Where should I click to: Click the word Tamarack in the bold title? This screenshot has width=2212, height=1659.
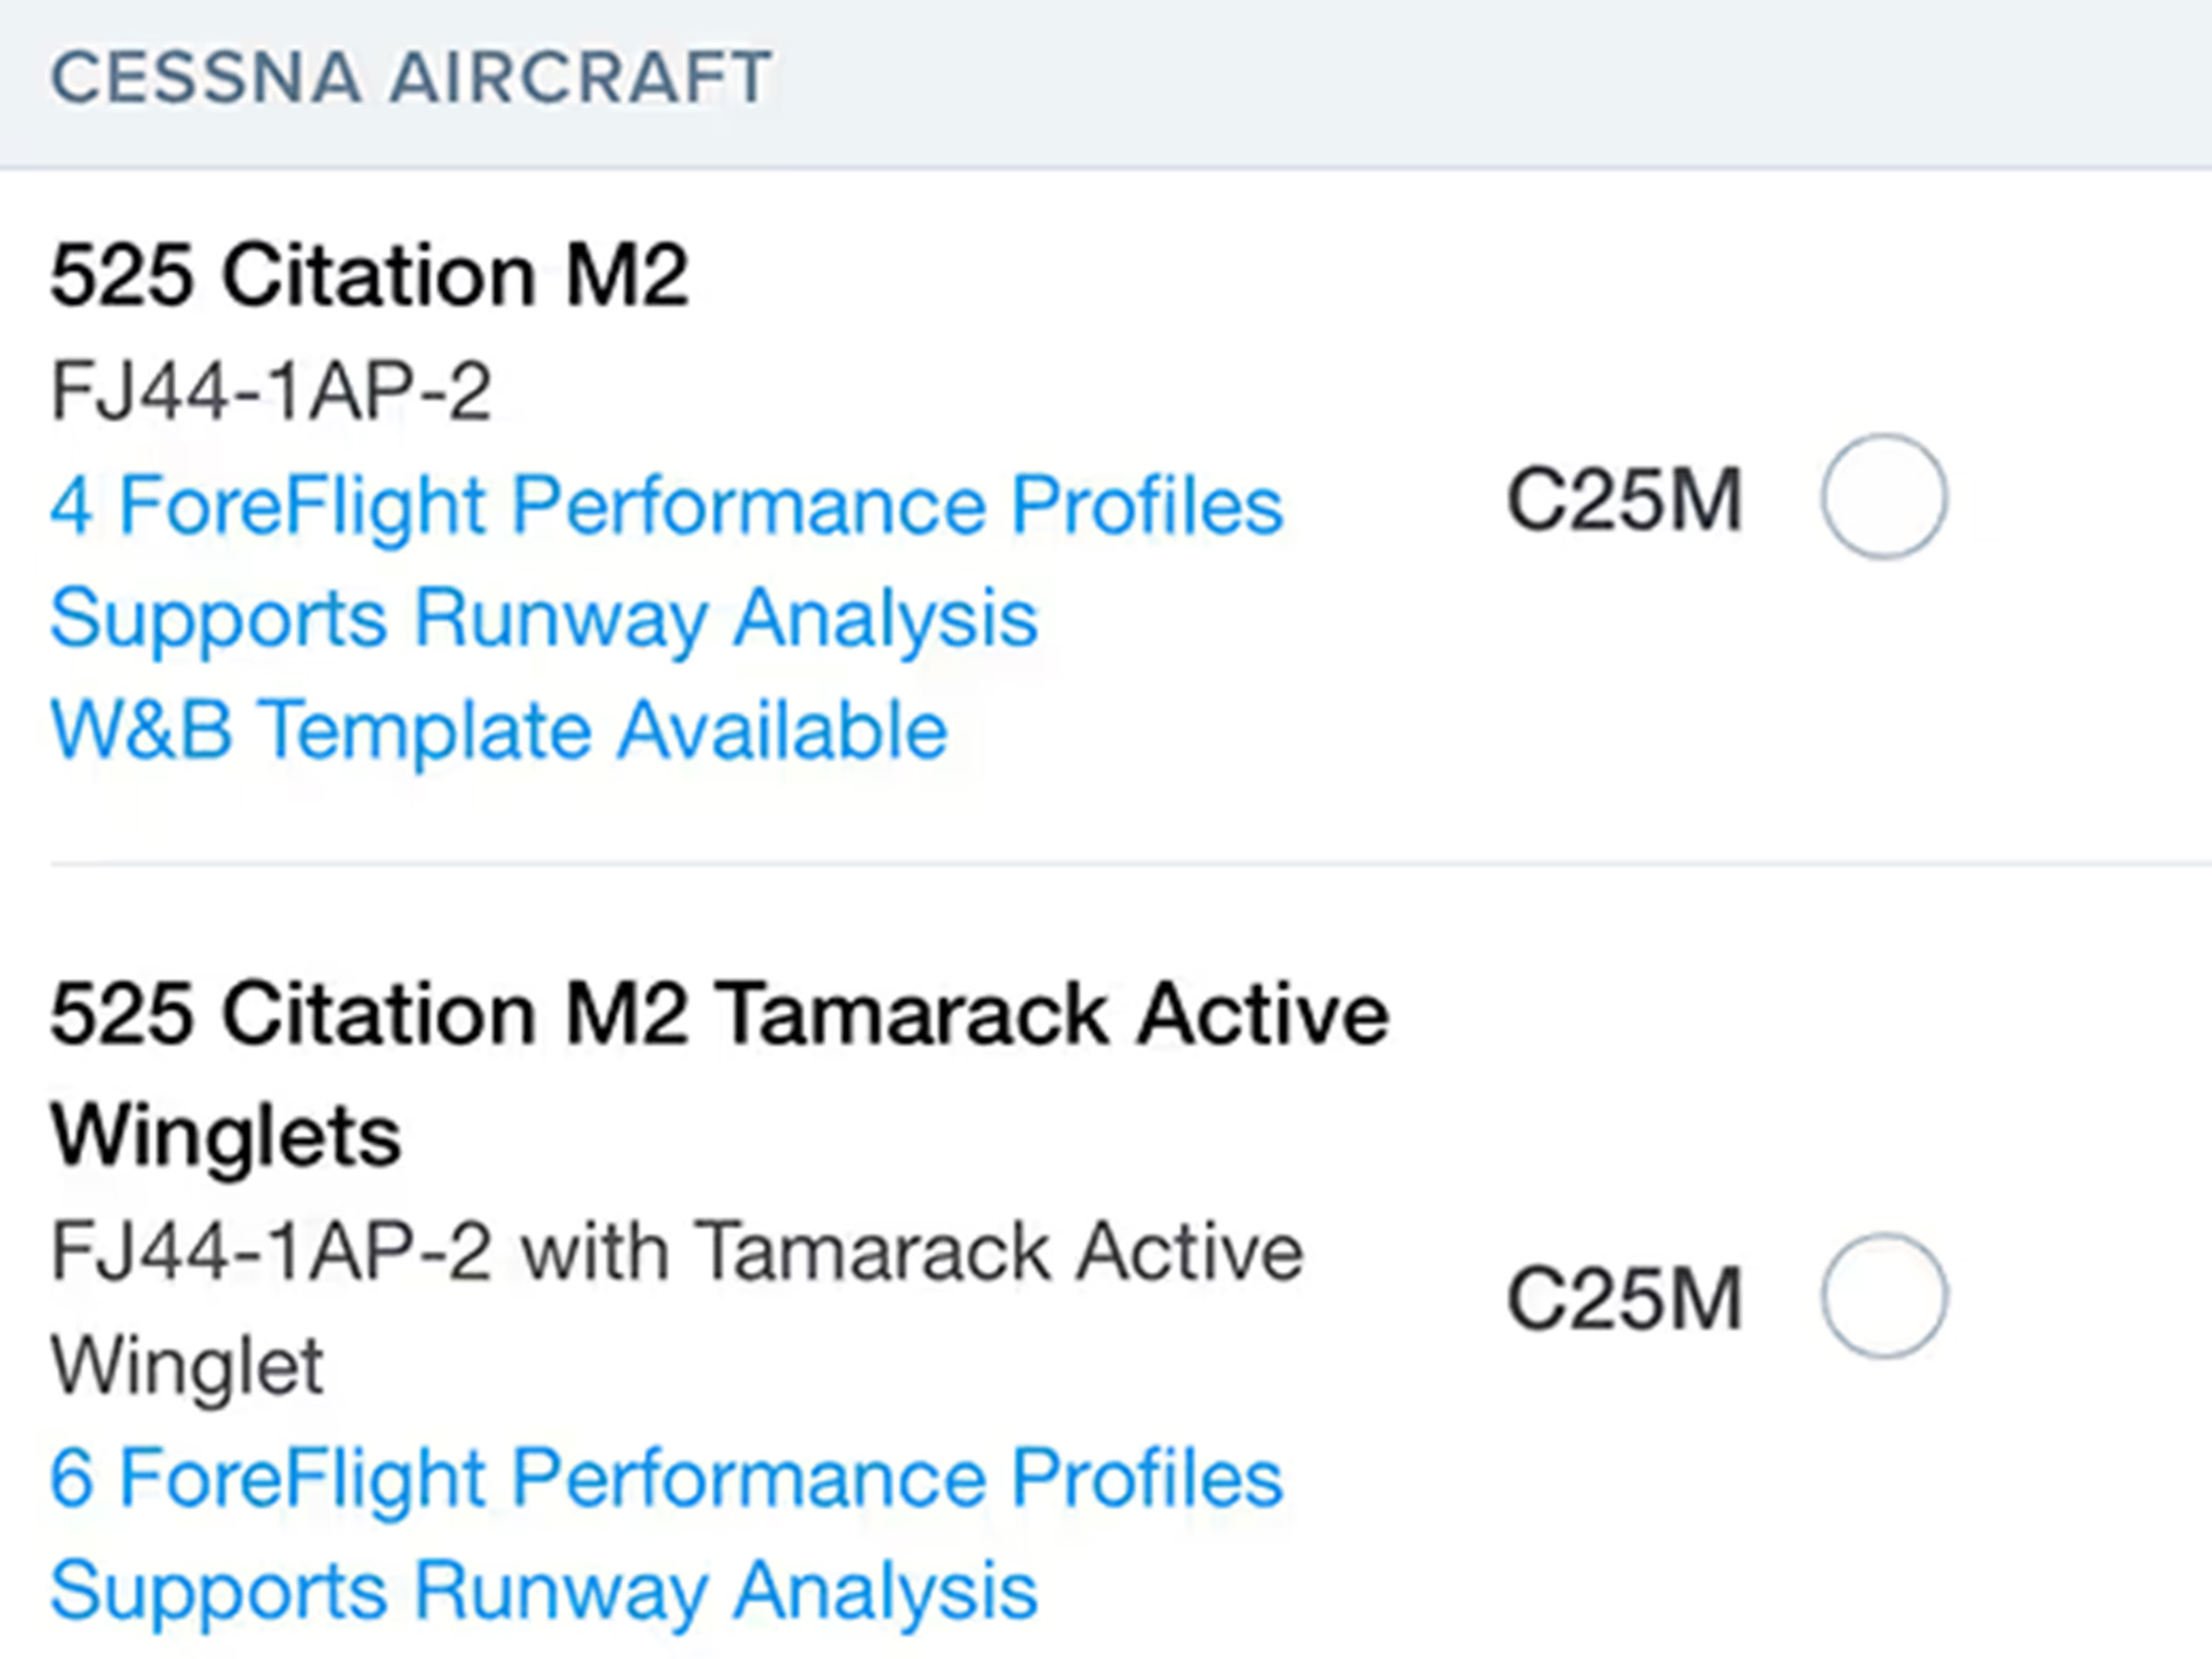[x=912, y=1015]
